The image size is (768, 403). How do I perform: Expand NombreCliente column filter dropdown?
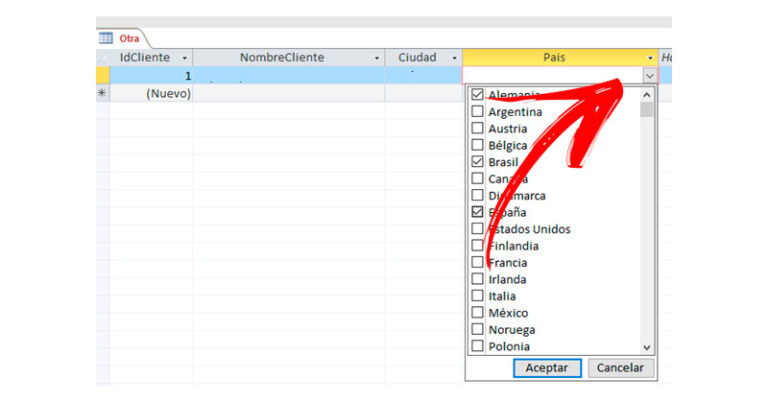[x=376, y=58]
